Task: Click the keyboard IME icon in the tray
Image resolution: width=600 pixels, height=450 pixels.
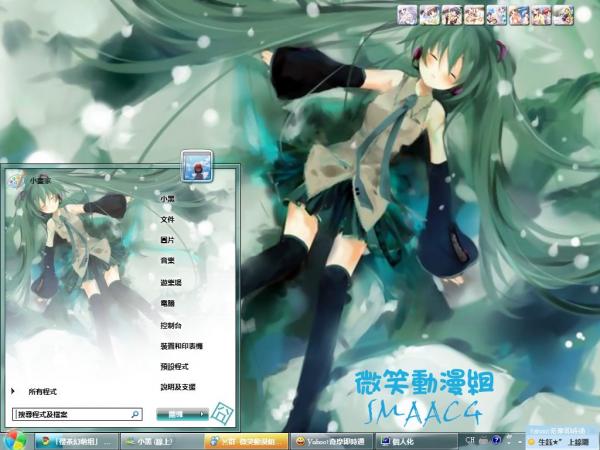Action: [x=484, y=441]
